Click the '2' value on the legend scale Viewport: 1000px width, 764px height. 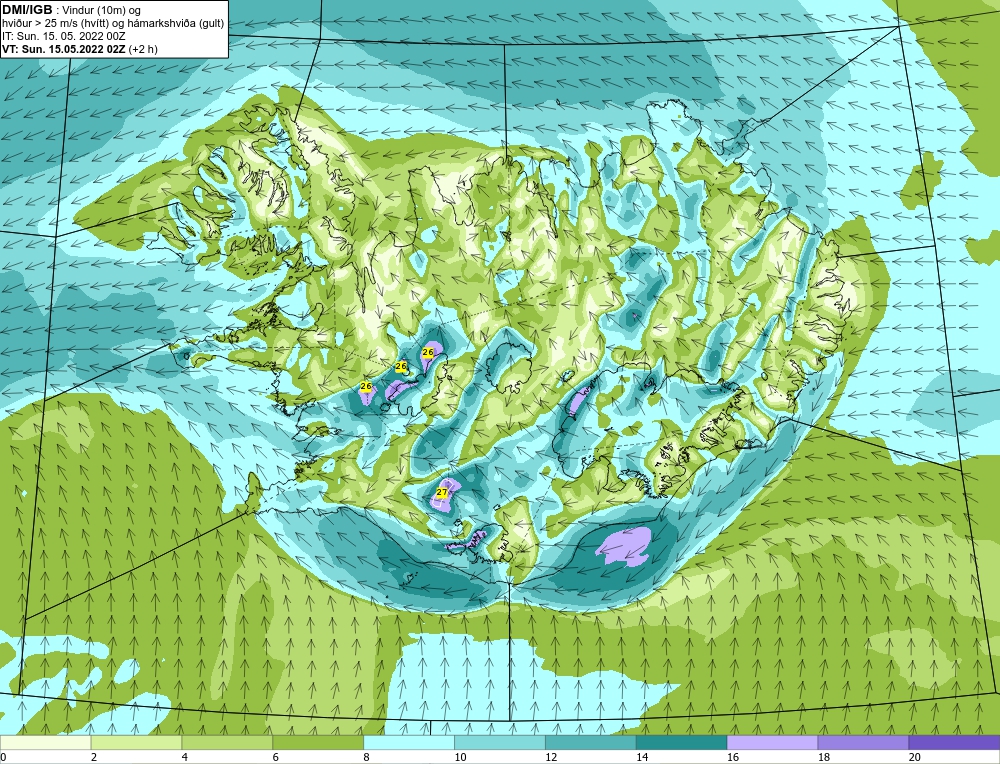tap(94, 757)
